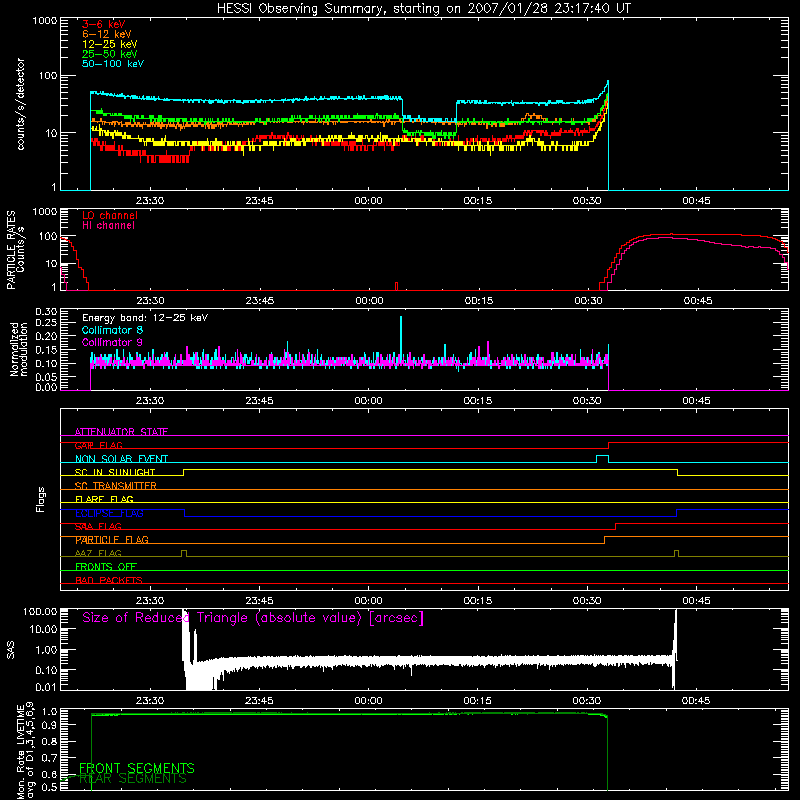The height and width of the screenshot is (800, 800).
Task: Click the 0.05 tick on the modulation axis
Action: coord(46,377)
